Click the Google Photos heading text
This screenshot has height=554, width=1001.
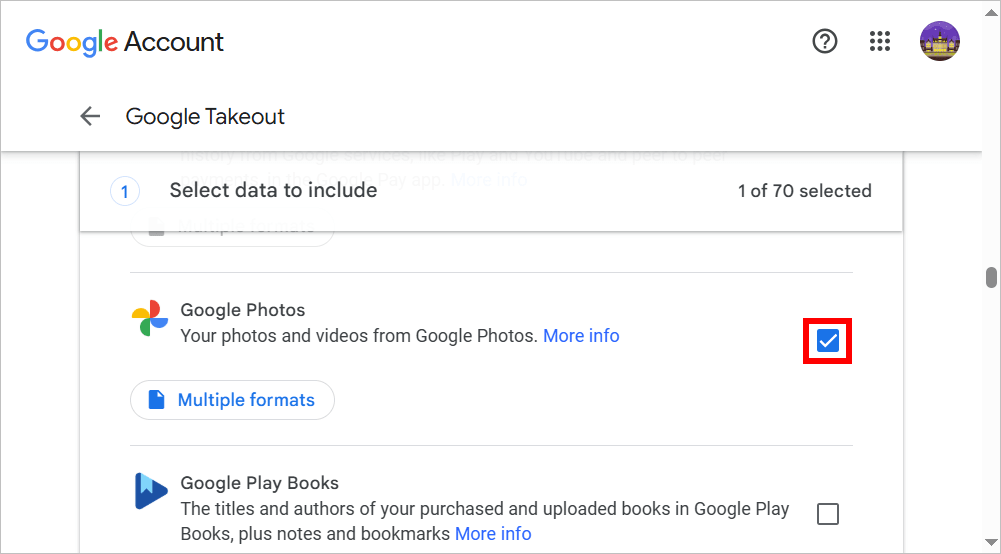pyautogui.click(x=243, y=310)
